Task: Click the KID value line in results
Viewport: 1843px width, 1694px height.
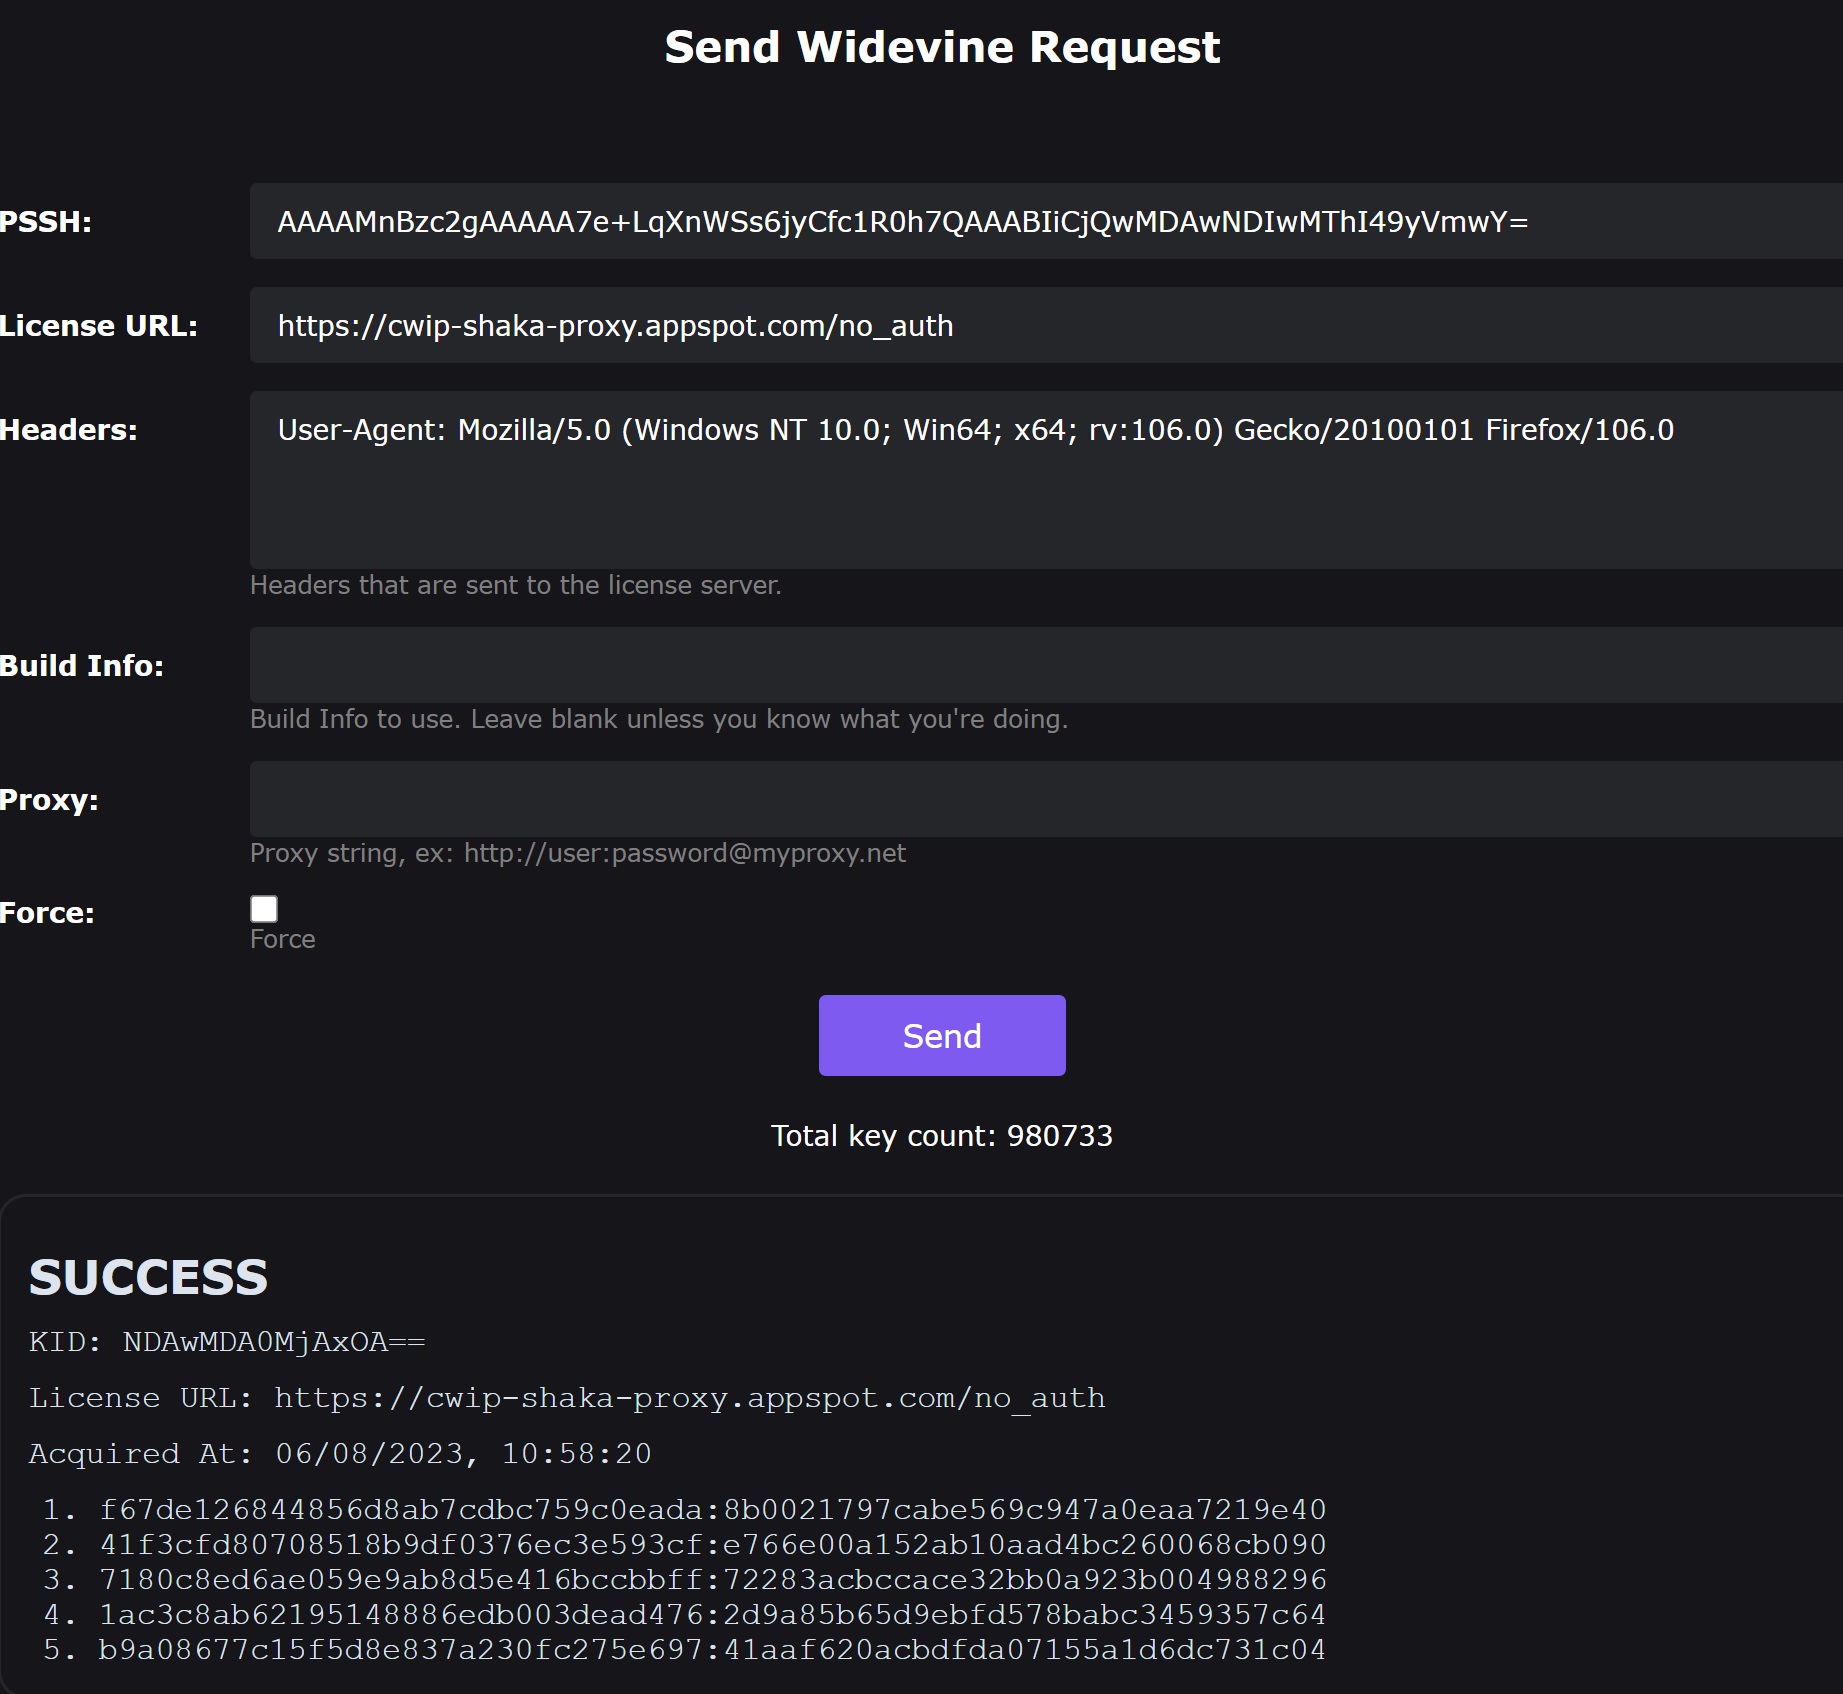Action: 227,1342
